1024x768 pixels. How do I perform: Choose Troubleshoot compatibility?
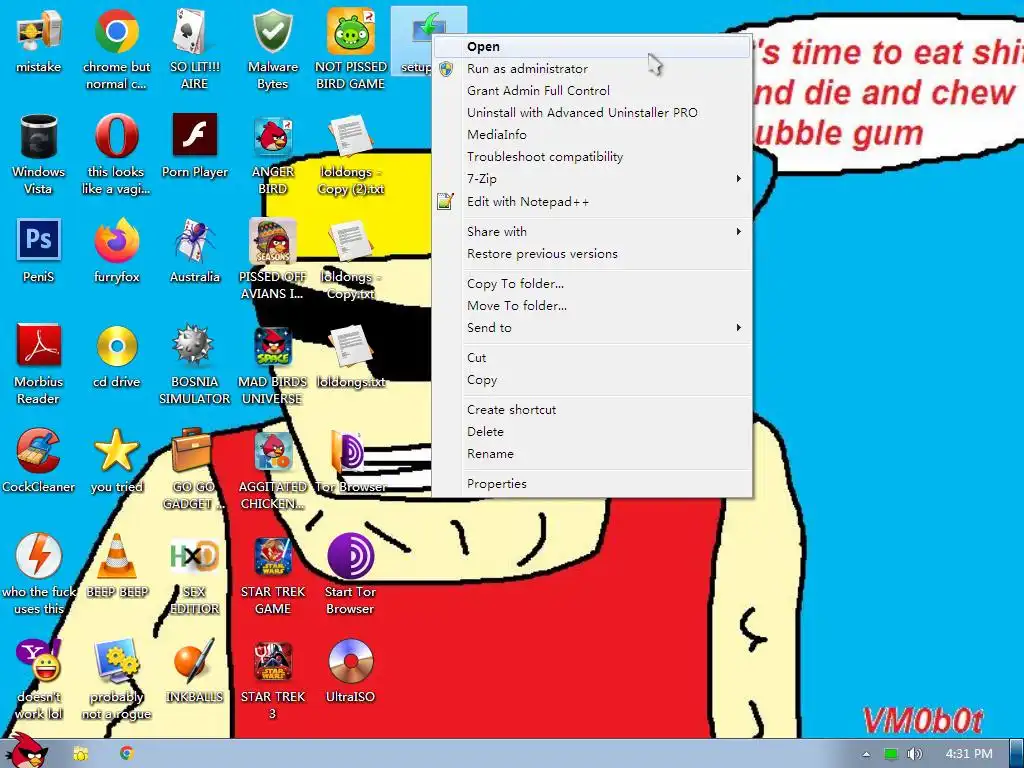pyautogui.click(x=592, y=157)
